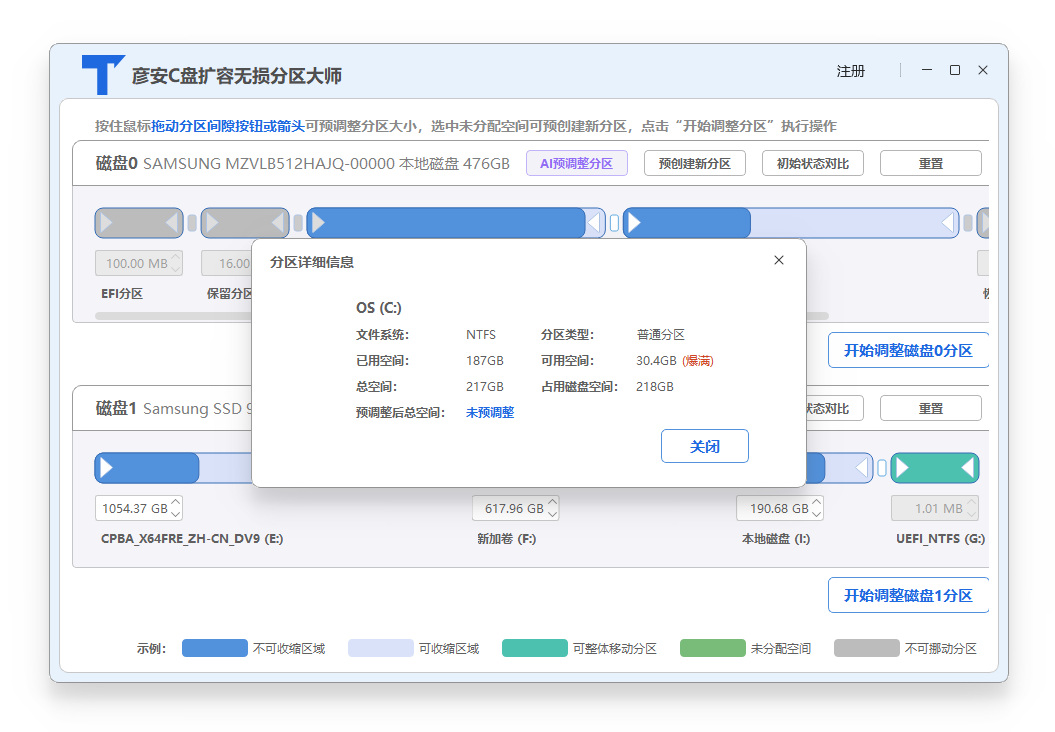Click the CPBA_X64FRE_ZH-CN_DV9 (E:) label
Image resolution: width=1055 pixels, height=732 pixels.
pyautogui.click(x=192, y=538)
